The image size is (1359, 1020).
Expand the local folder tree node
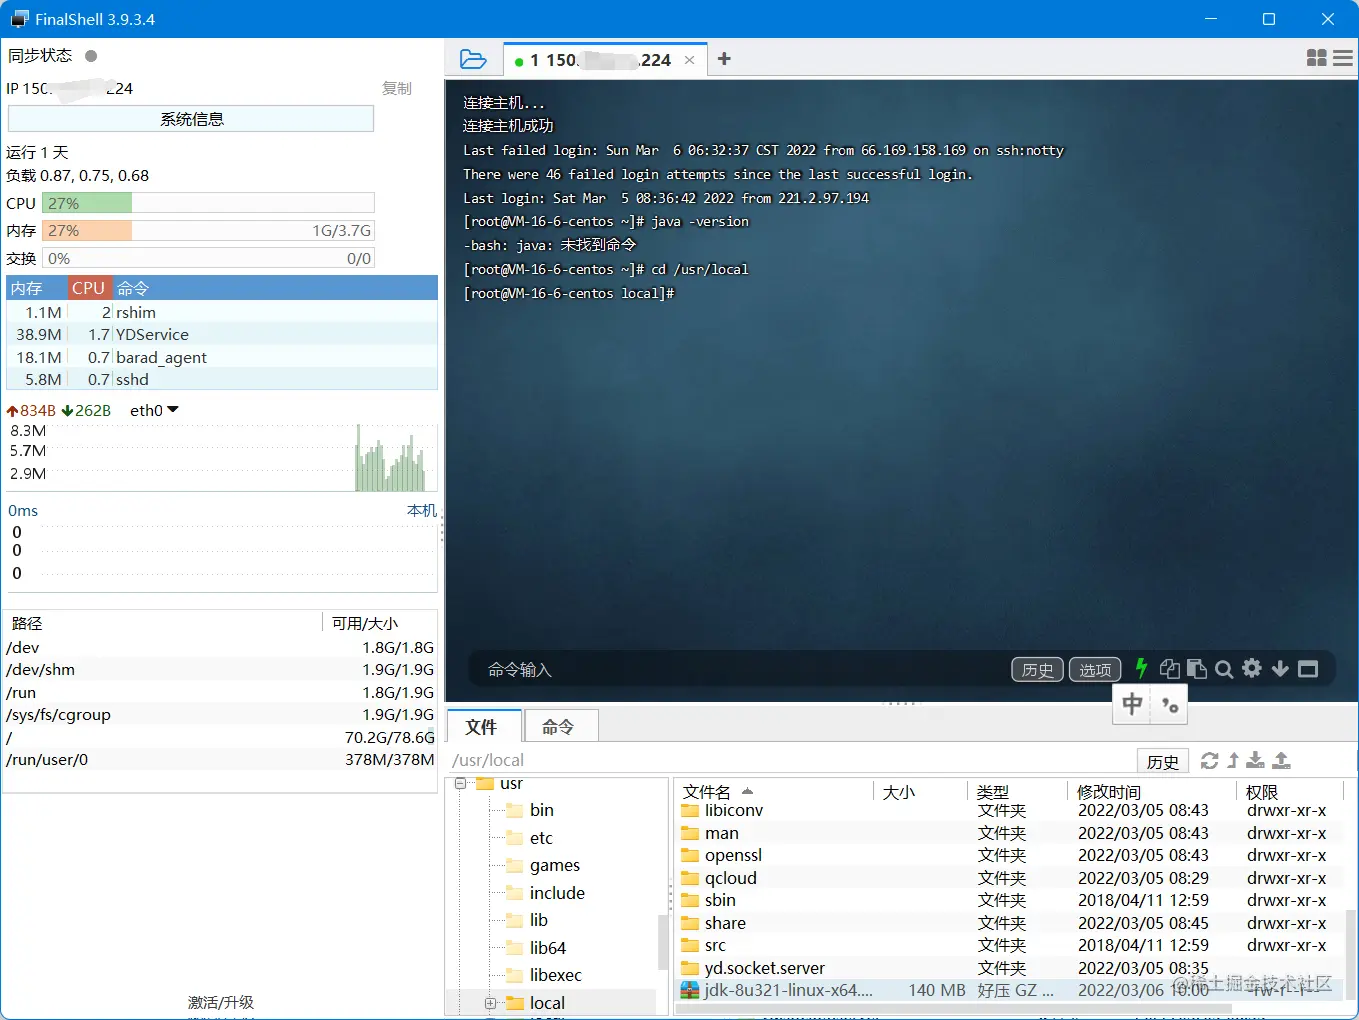point(490,1003)
